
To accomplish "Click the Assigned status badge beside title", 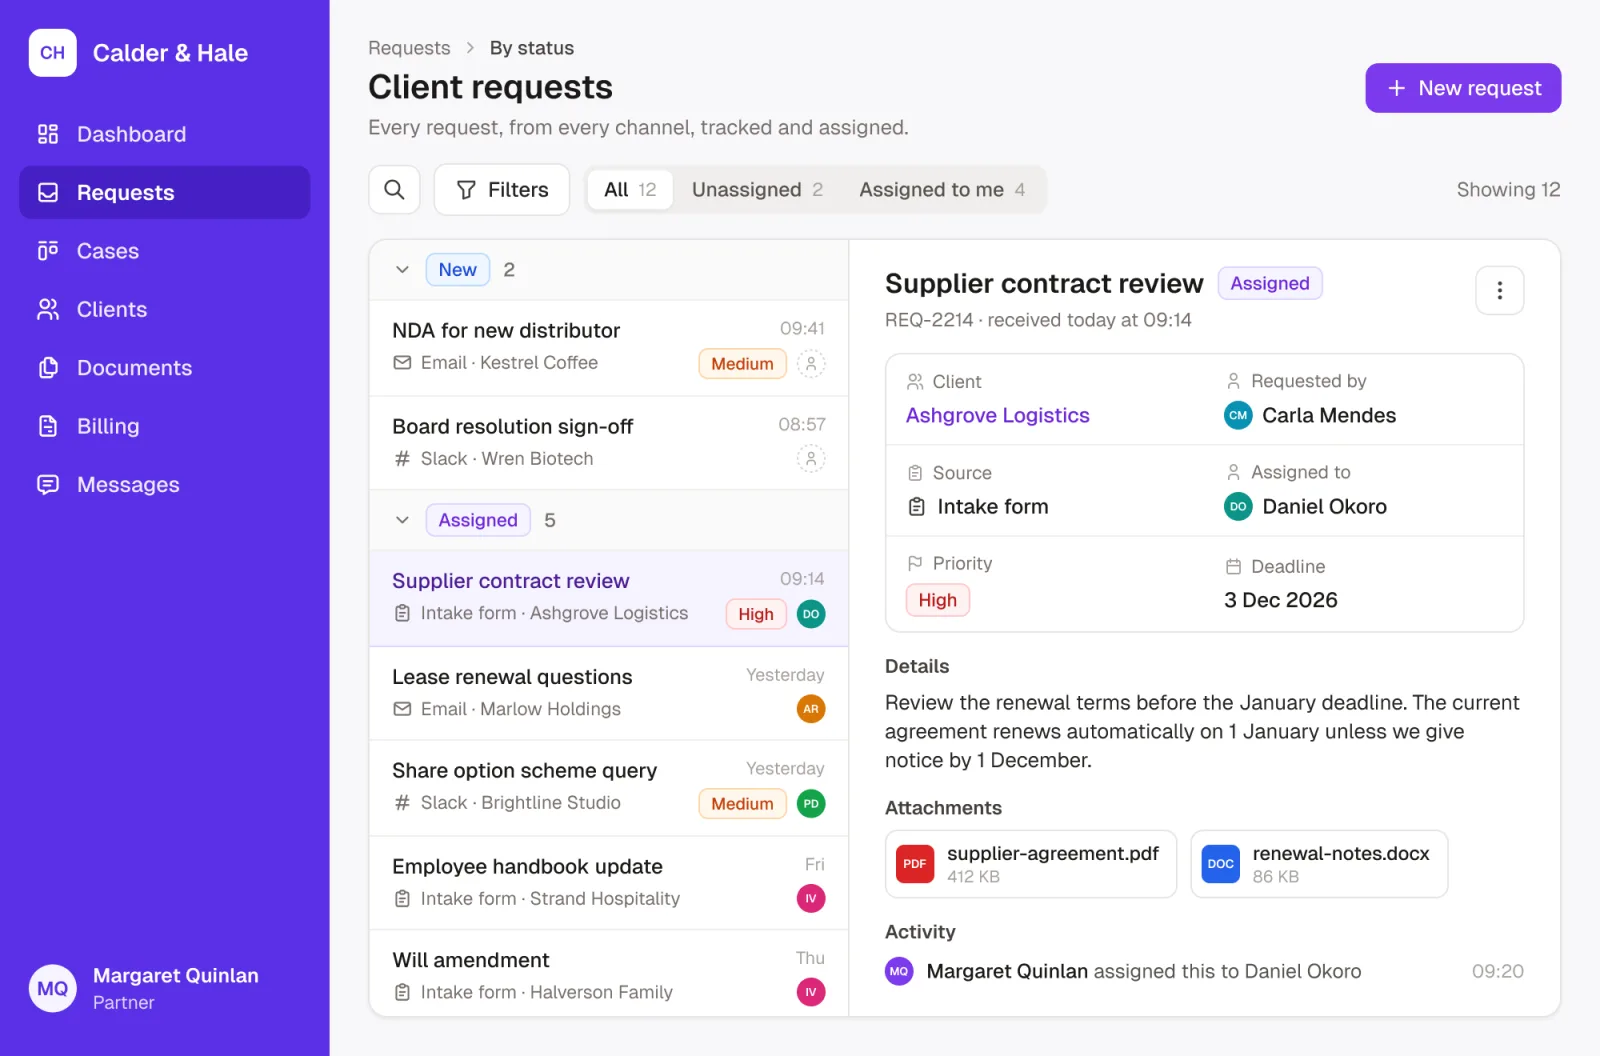I will click(x=1270, y=283).
